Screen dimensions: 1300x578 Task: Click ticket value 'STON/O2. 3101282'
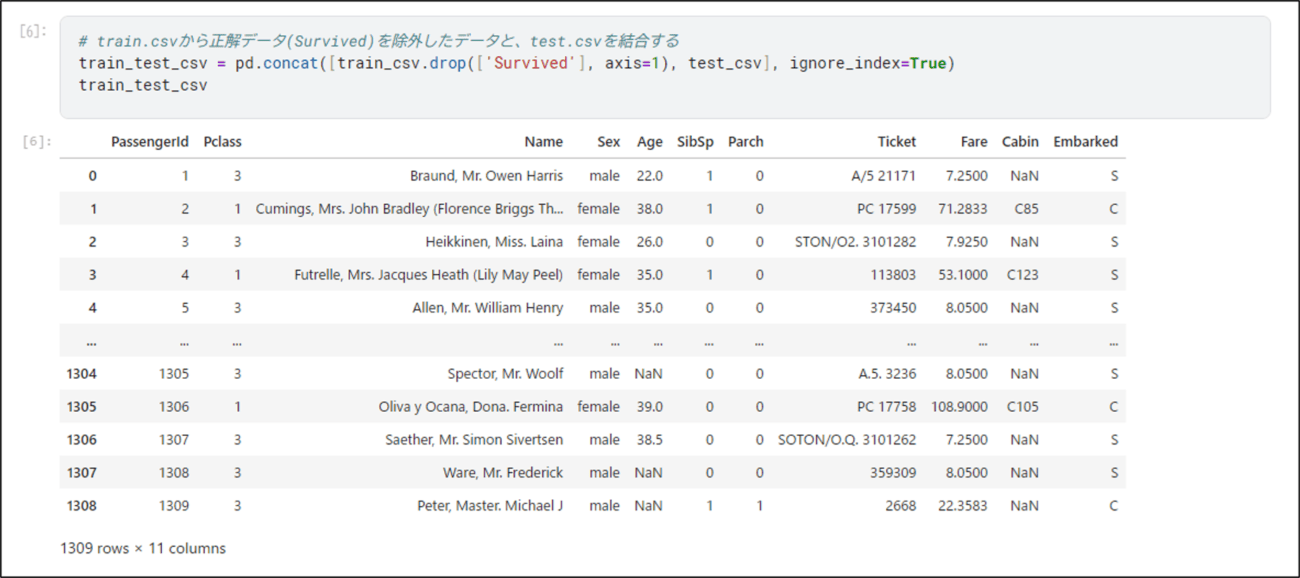855,242
